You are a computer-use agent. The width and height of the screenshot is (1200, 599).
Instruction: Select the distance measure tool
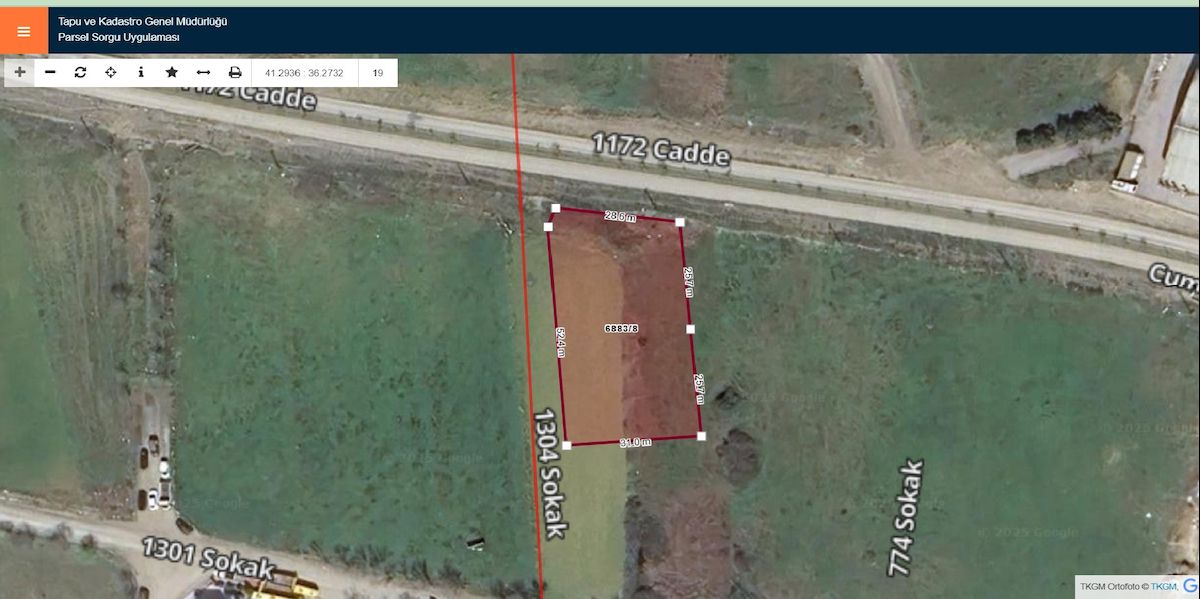pyautogui.click(x=203, y=72)
